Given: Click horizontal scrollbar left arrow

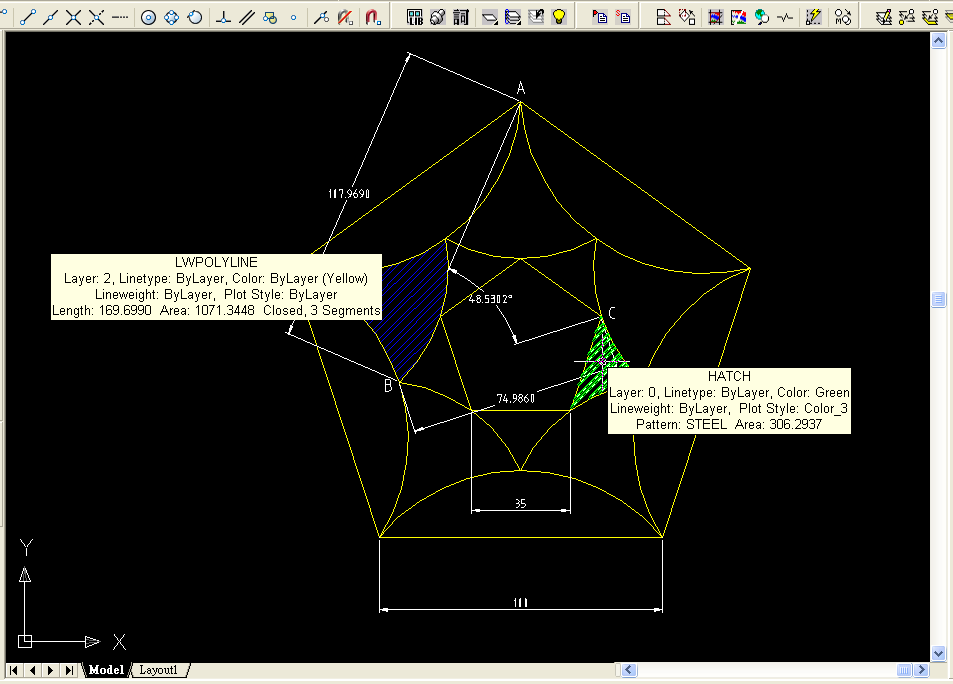Looking at the screenshot, I should click(x=629, y=670).
